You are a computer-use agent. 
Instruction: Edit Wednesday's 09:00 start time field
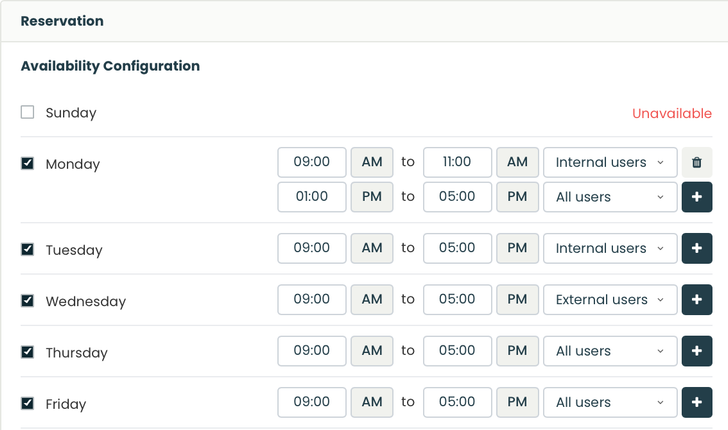(312, 300)
